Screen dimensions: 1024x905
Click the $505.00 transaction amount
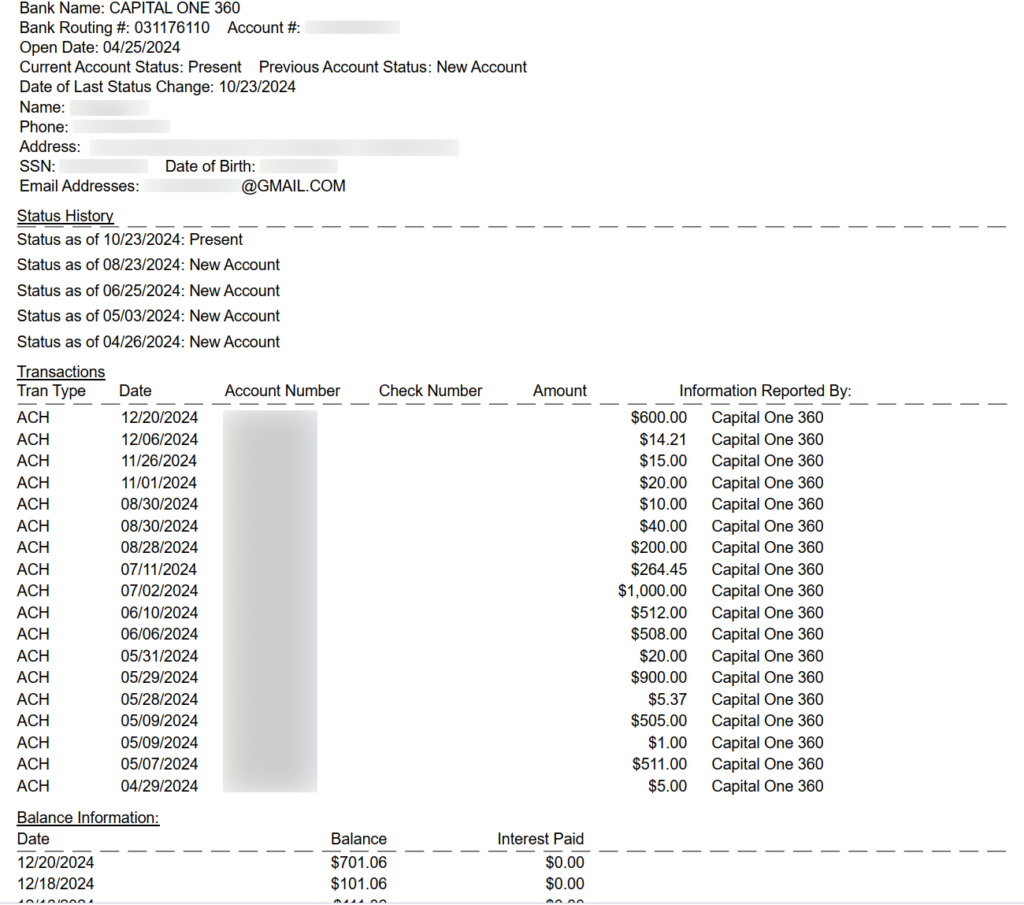click(659, 721)
